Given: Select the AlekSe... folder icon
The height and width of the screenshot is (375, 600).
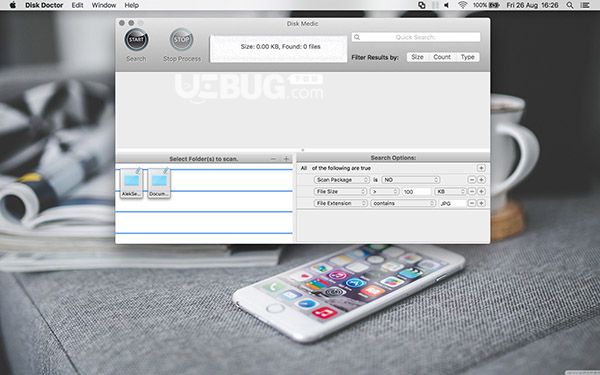Looking at the screenshot, I should pos(131,183).
